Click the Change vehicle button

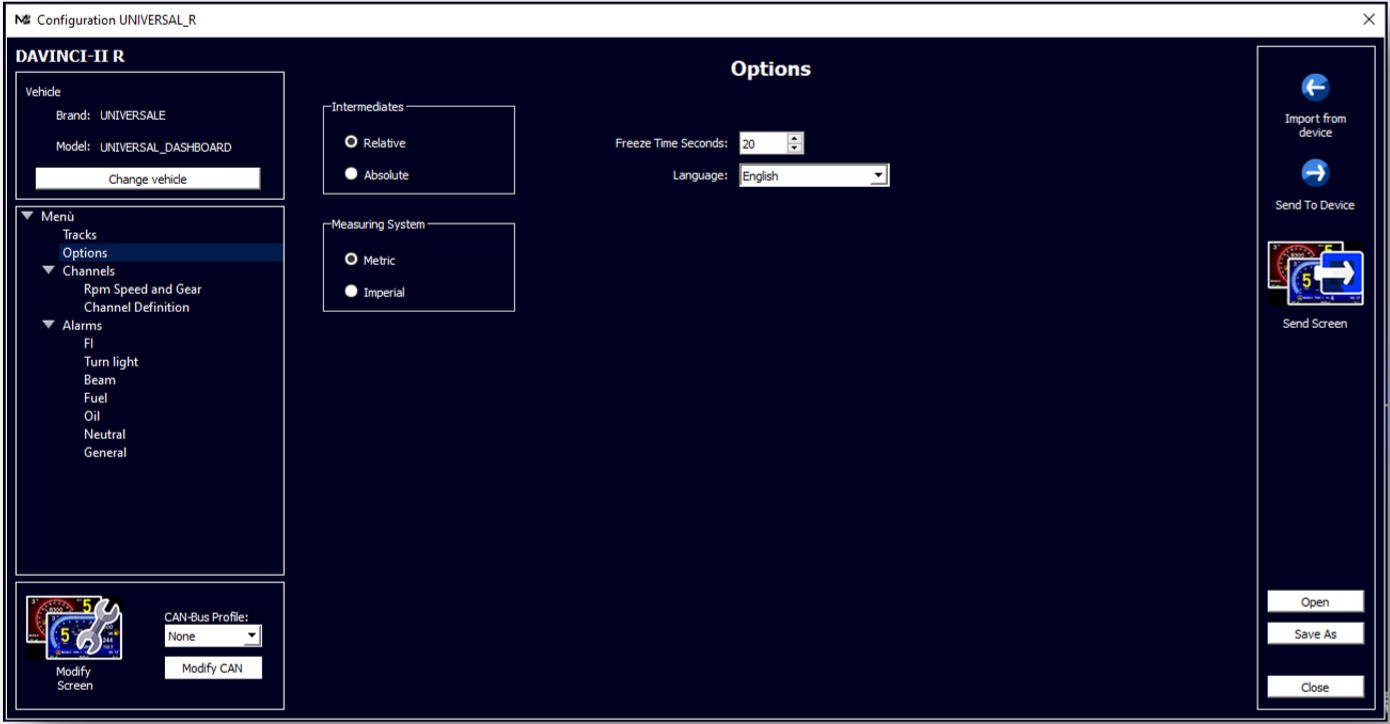click(x=148, y=179)
